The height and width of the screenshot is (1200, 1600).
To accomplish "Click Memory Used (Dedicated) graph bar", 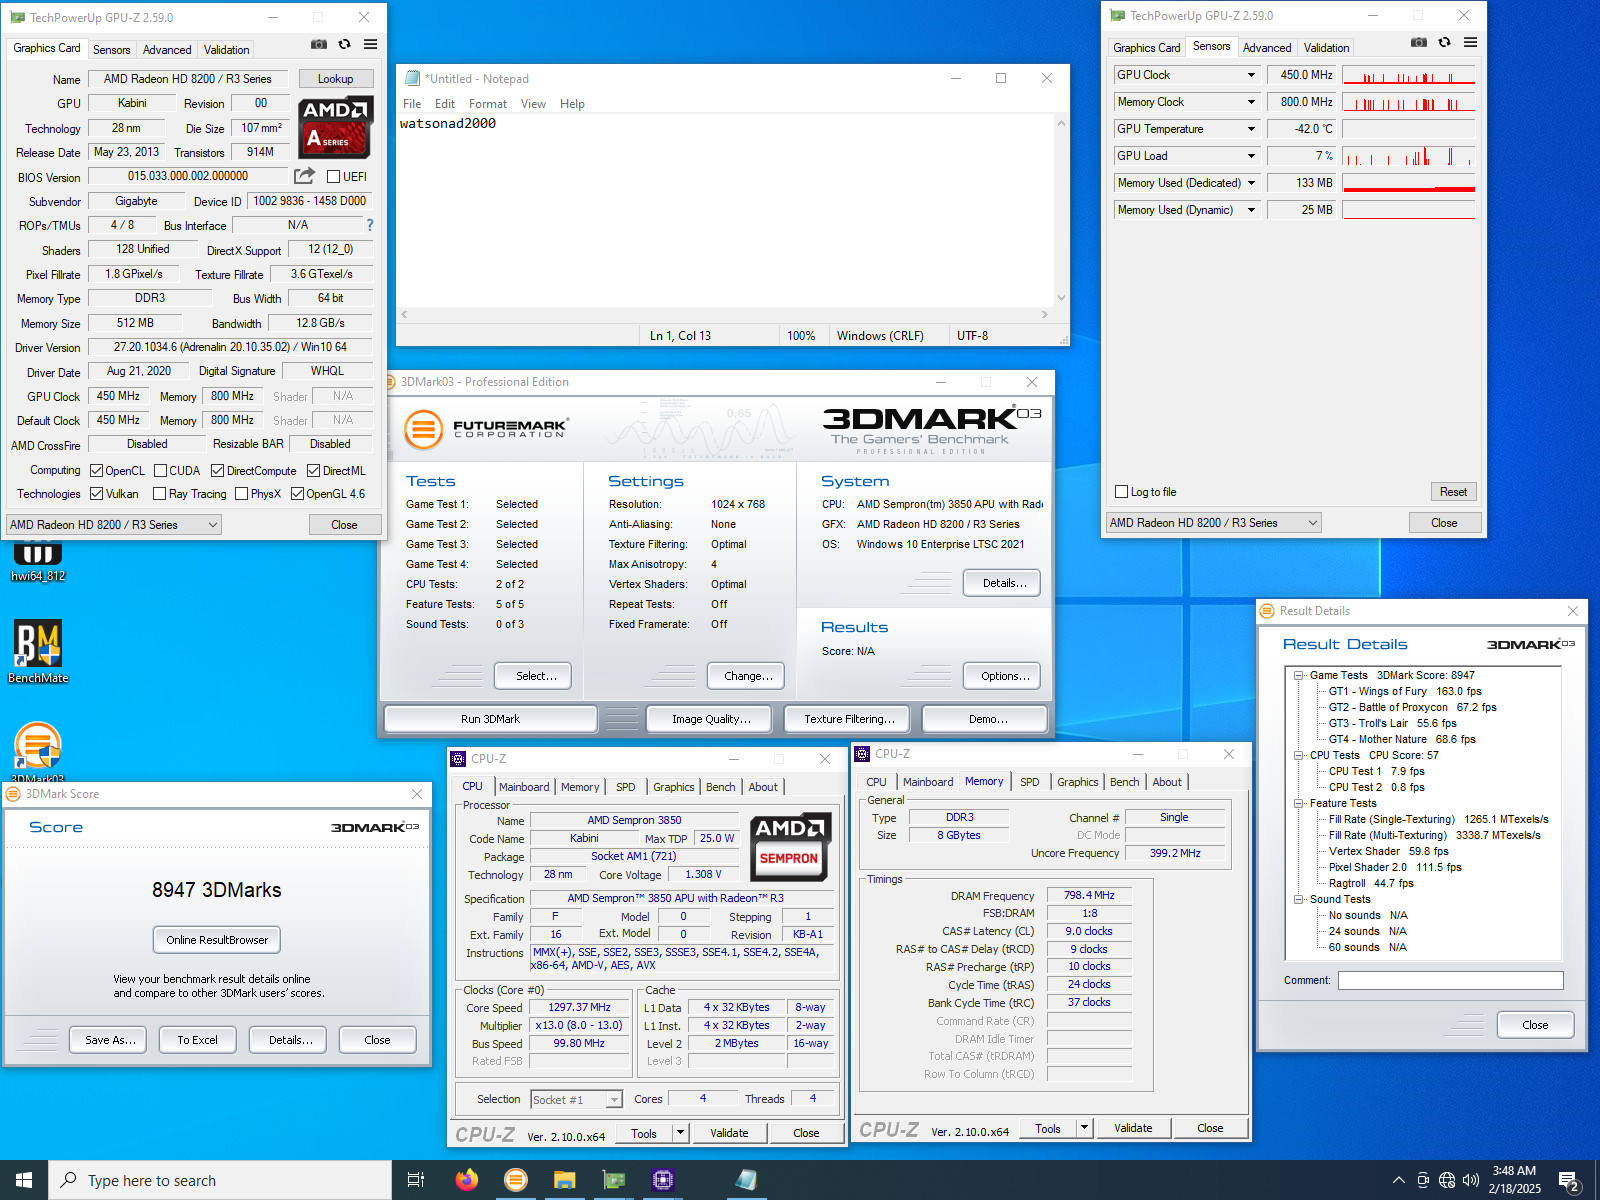I will click(1408, 183).
